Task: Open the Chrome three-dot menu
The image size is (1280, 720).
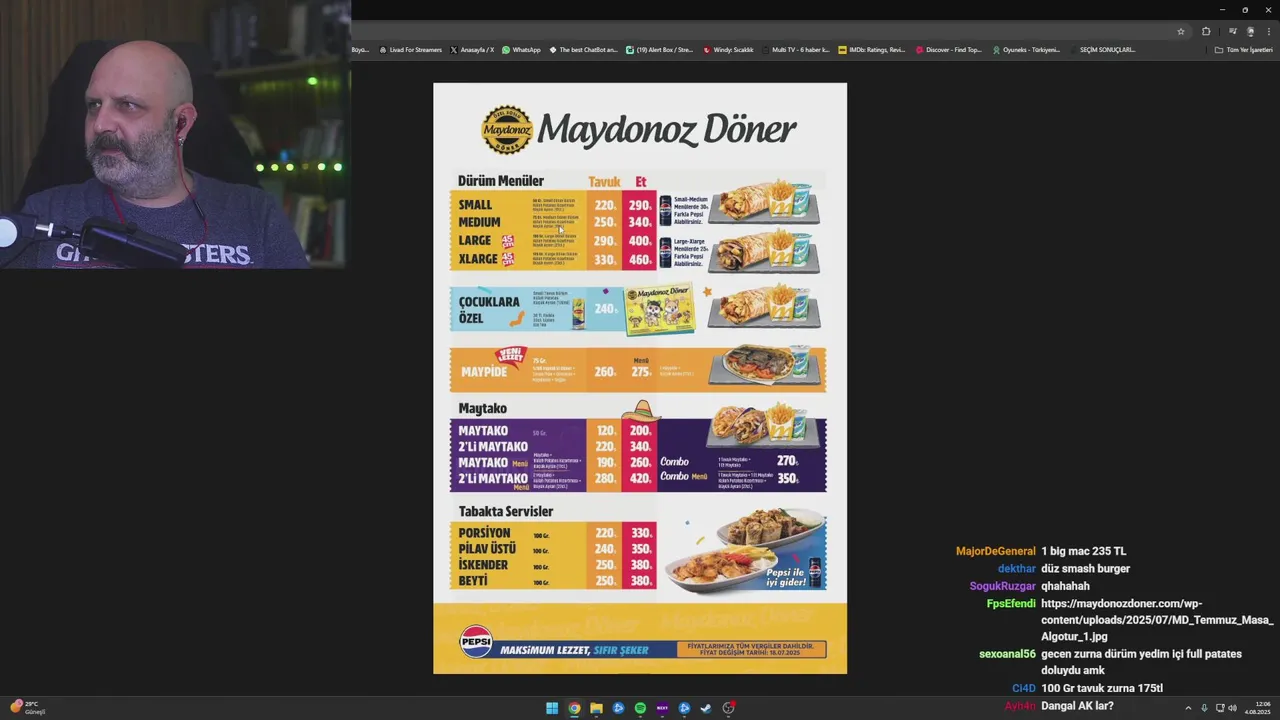Action: coord(1269,31)
